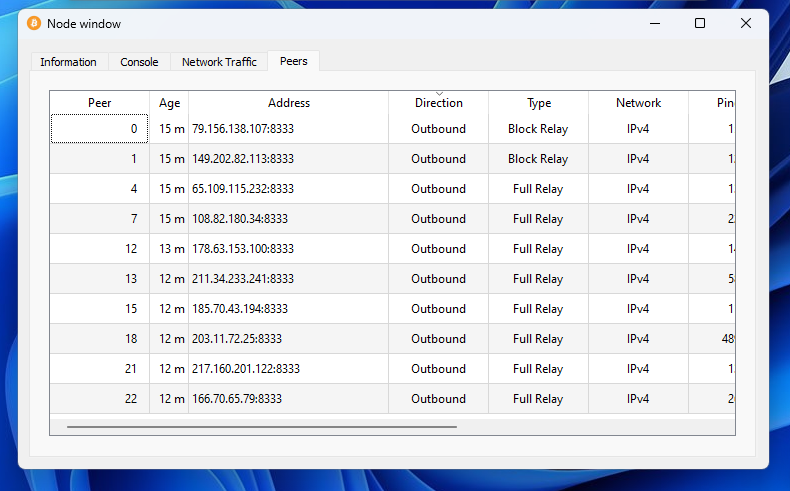
Task: Select address 178.63.153.100:8333
Action: pyautogui.click(x=243, y=249)
